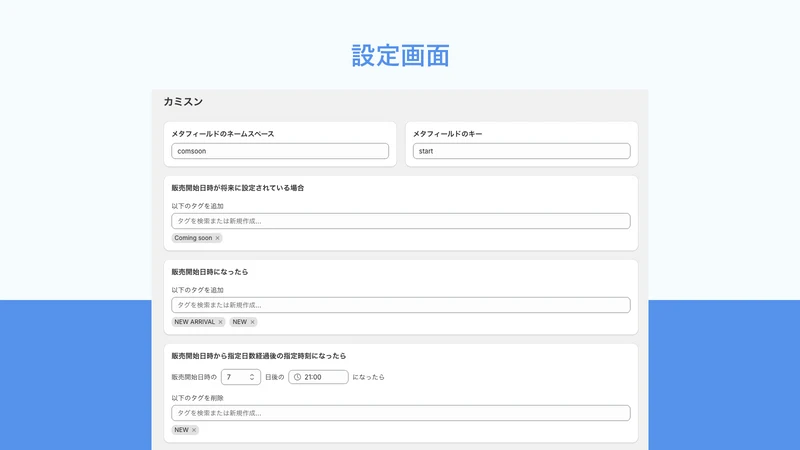Focus tag search field under 販売開始日時になったら
This screenshot has width=800, height=450.
tap(401, 305)
